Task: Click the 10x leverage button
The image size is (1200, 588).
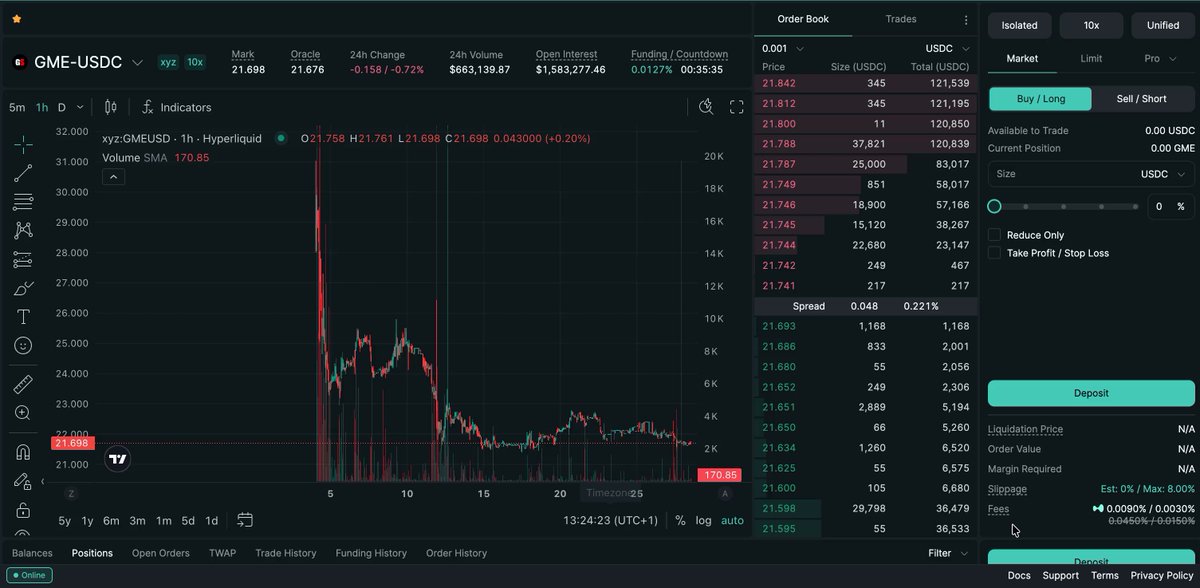Action: click(1091, 25)
